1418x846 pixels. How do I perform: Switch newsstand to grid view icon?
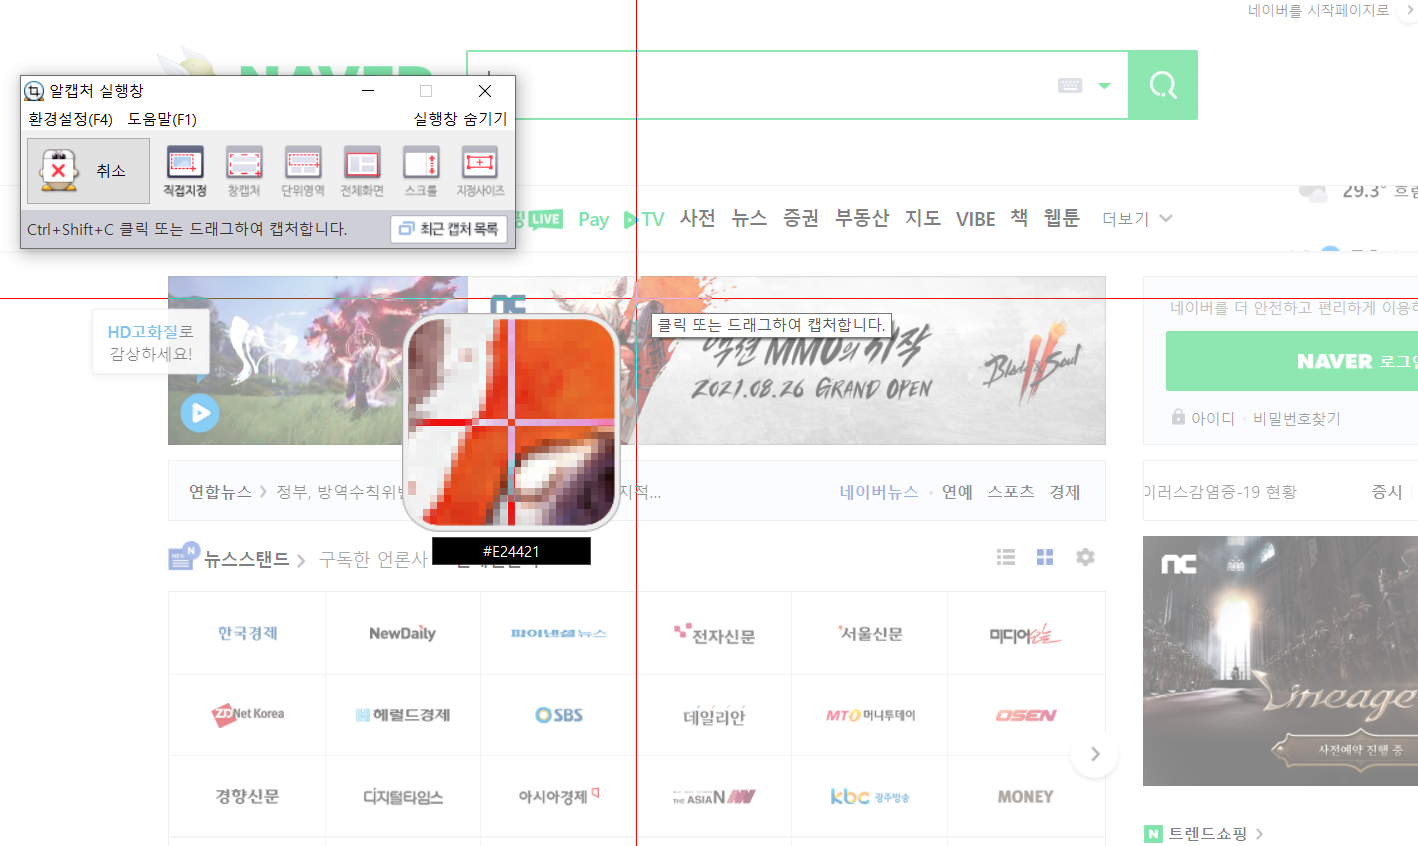[1045, 557]
